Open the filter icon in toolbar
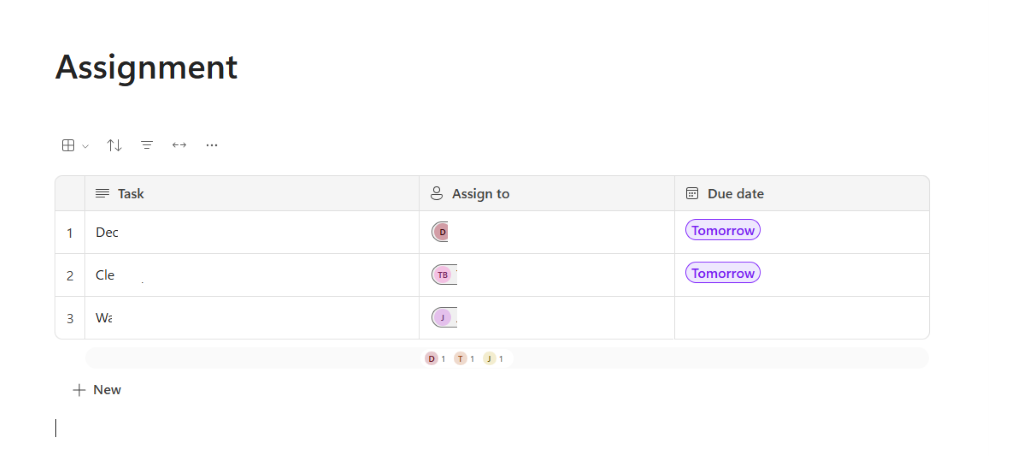This screenshot has height=456, width=1024. tap(147, 145)
